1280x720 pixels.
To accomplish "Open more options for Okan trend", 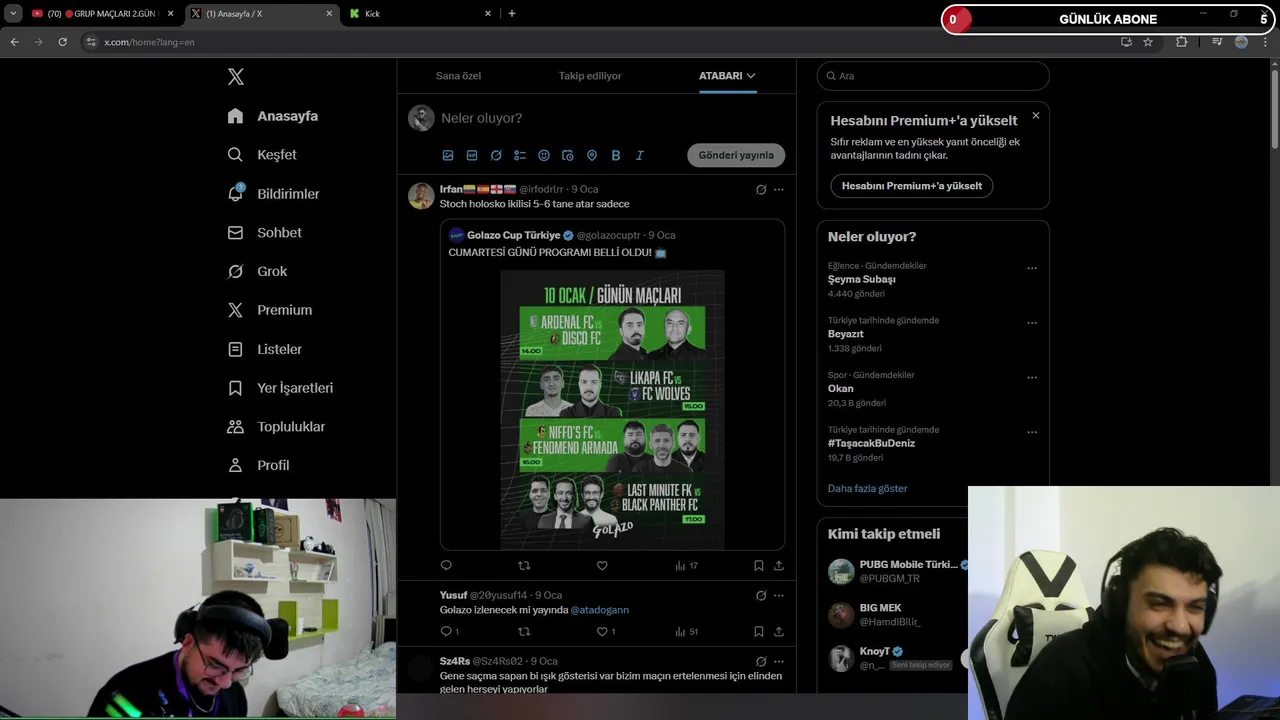I will coord(1032,378).
